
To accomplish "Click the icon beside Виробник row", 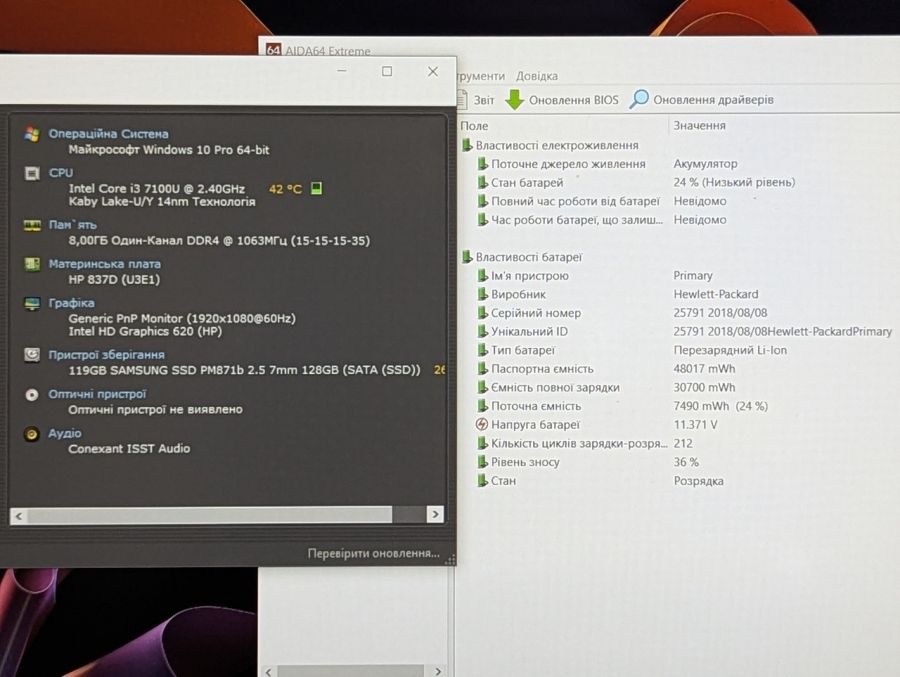I will coord(483,294).
